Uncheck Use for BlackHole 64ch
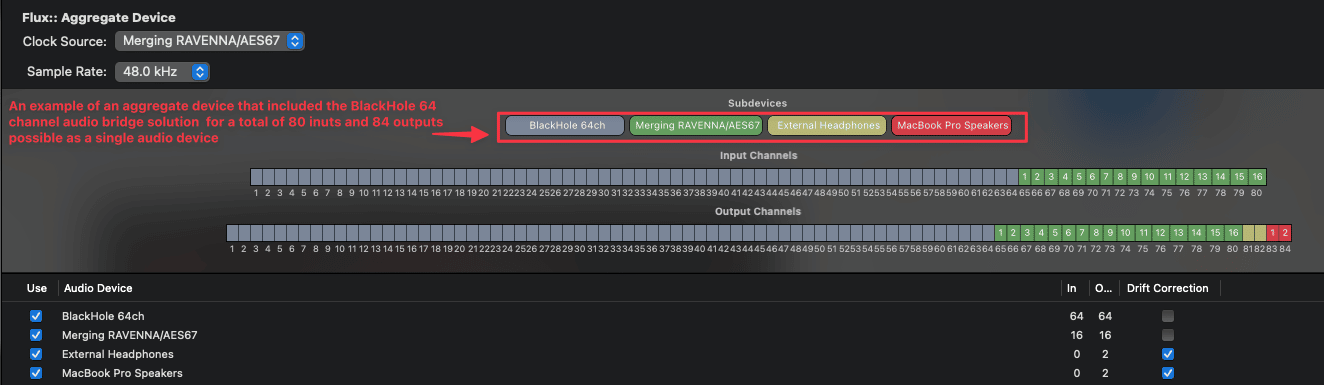1324x385 pixels. (37, 316)
